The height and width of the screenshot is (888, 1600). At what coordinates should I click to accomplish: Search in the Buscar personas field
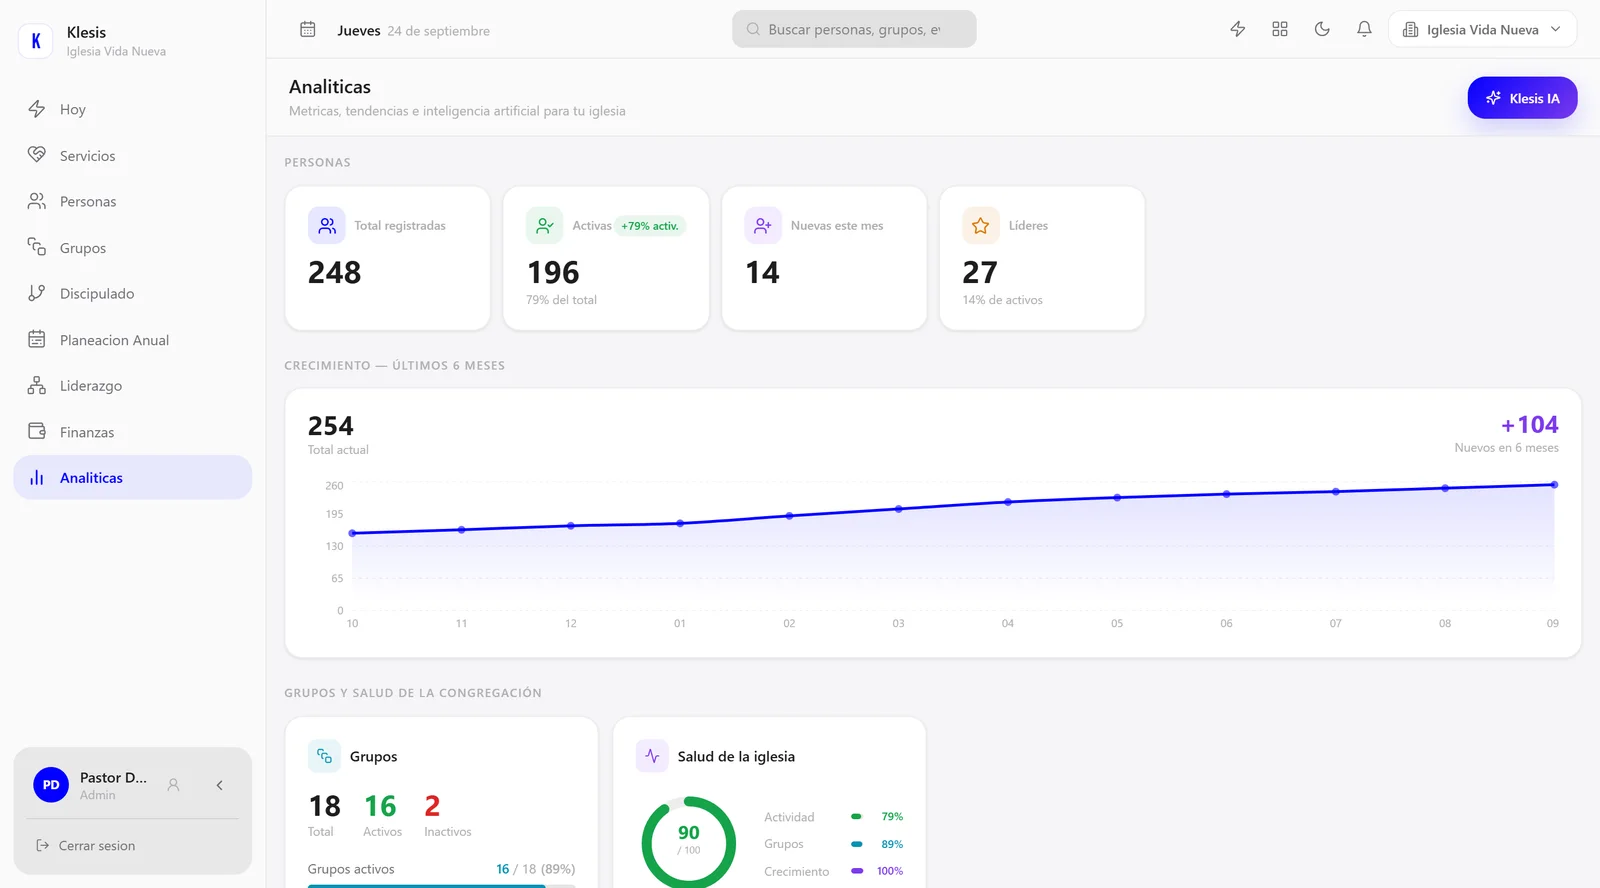point(854,29)
